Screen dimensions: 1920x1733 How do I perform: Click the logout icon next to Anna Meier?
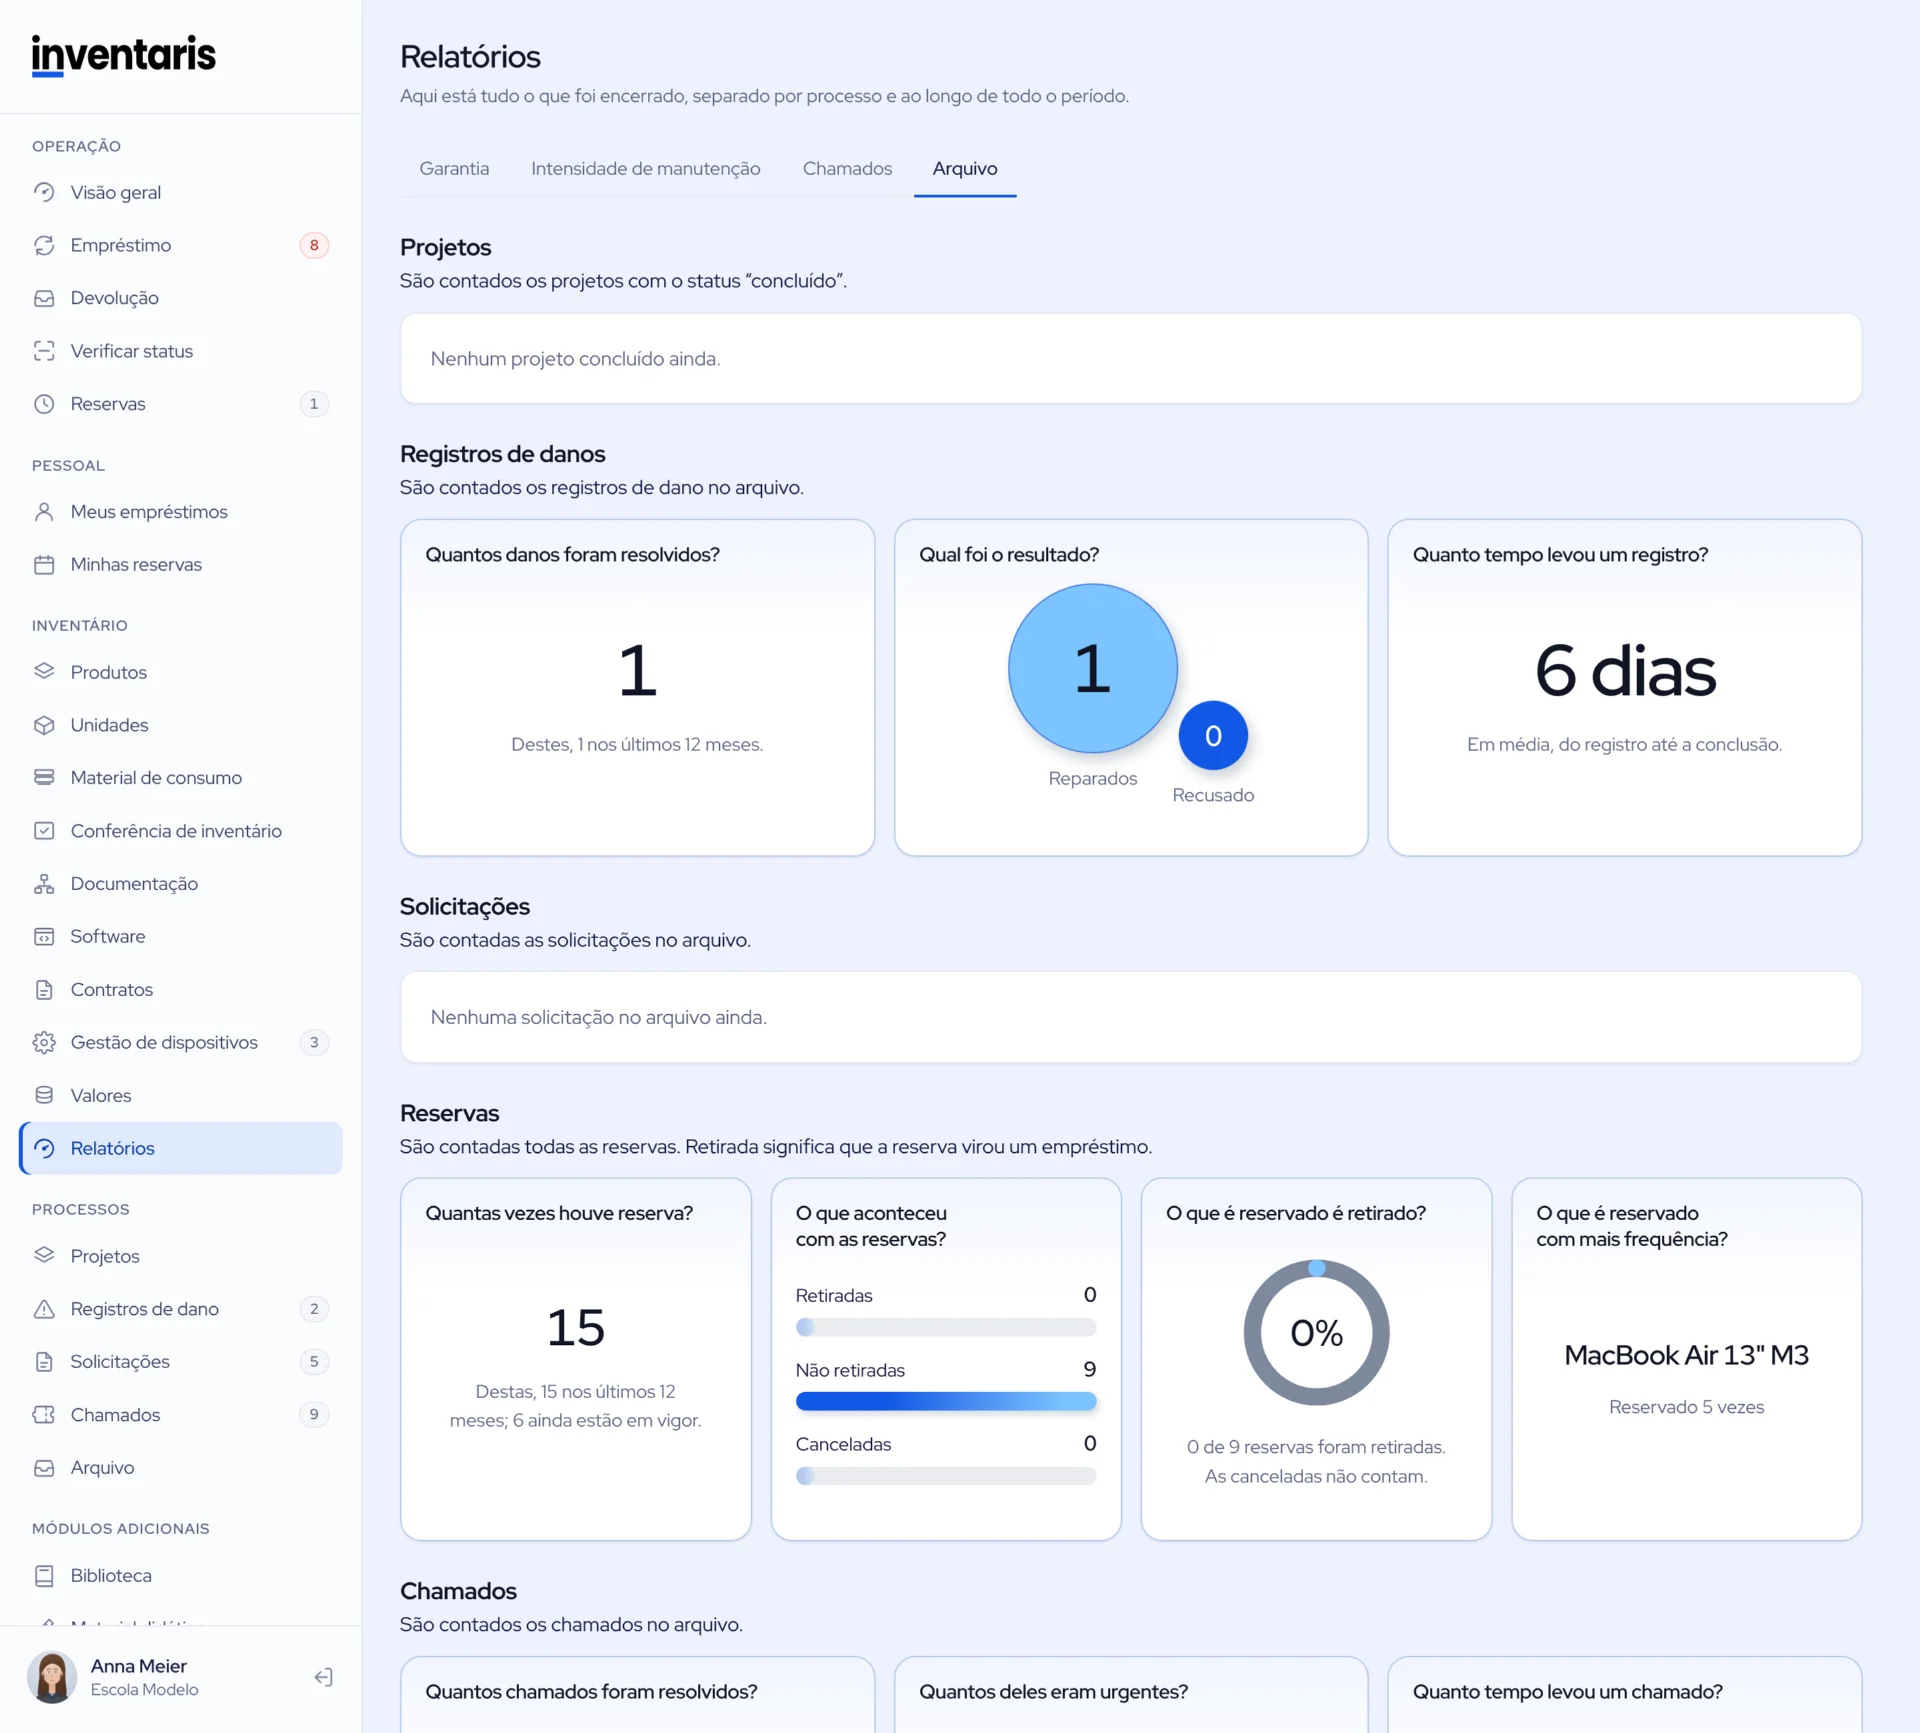coord(323,1677)
